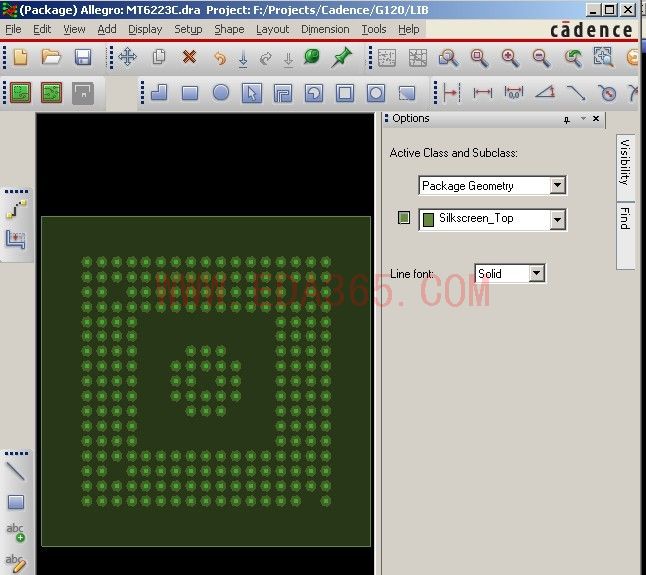Click the Copy tool icon
The width and height of the screenshot is (646, 575).
[159, 57]
